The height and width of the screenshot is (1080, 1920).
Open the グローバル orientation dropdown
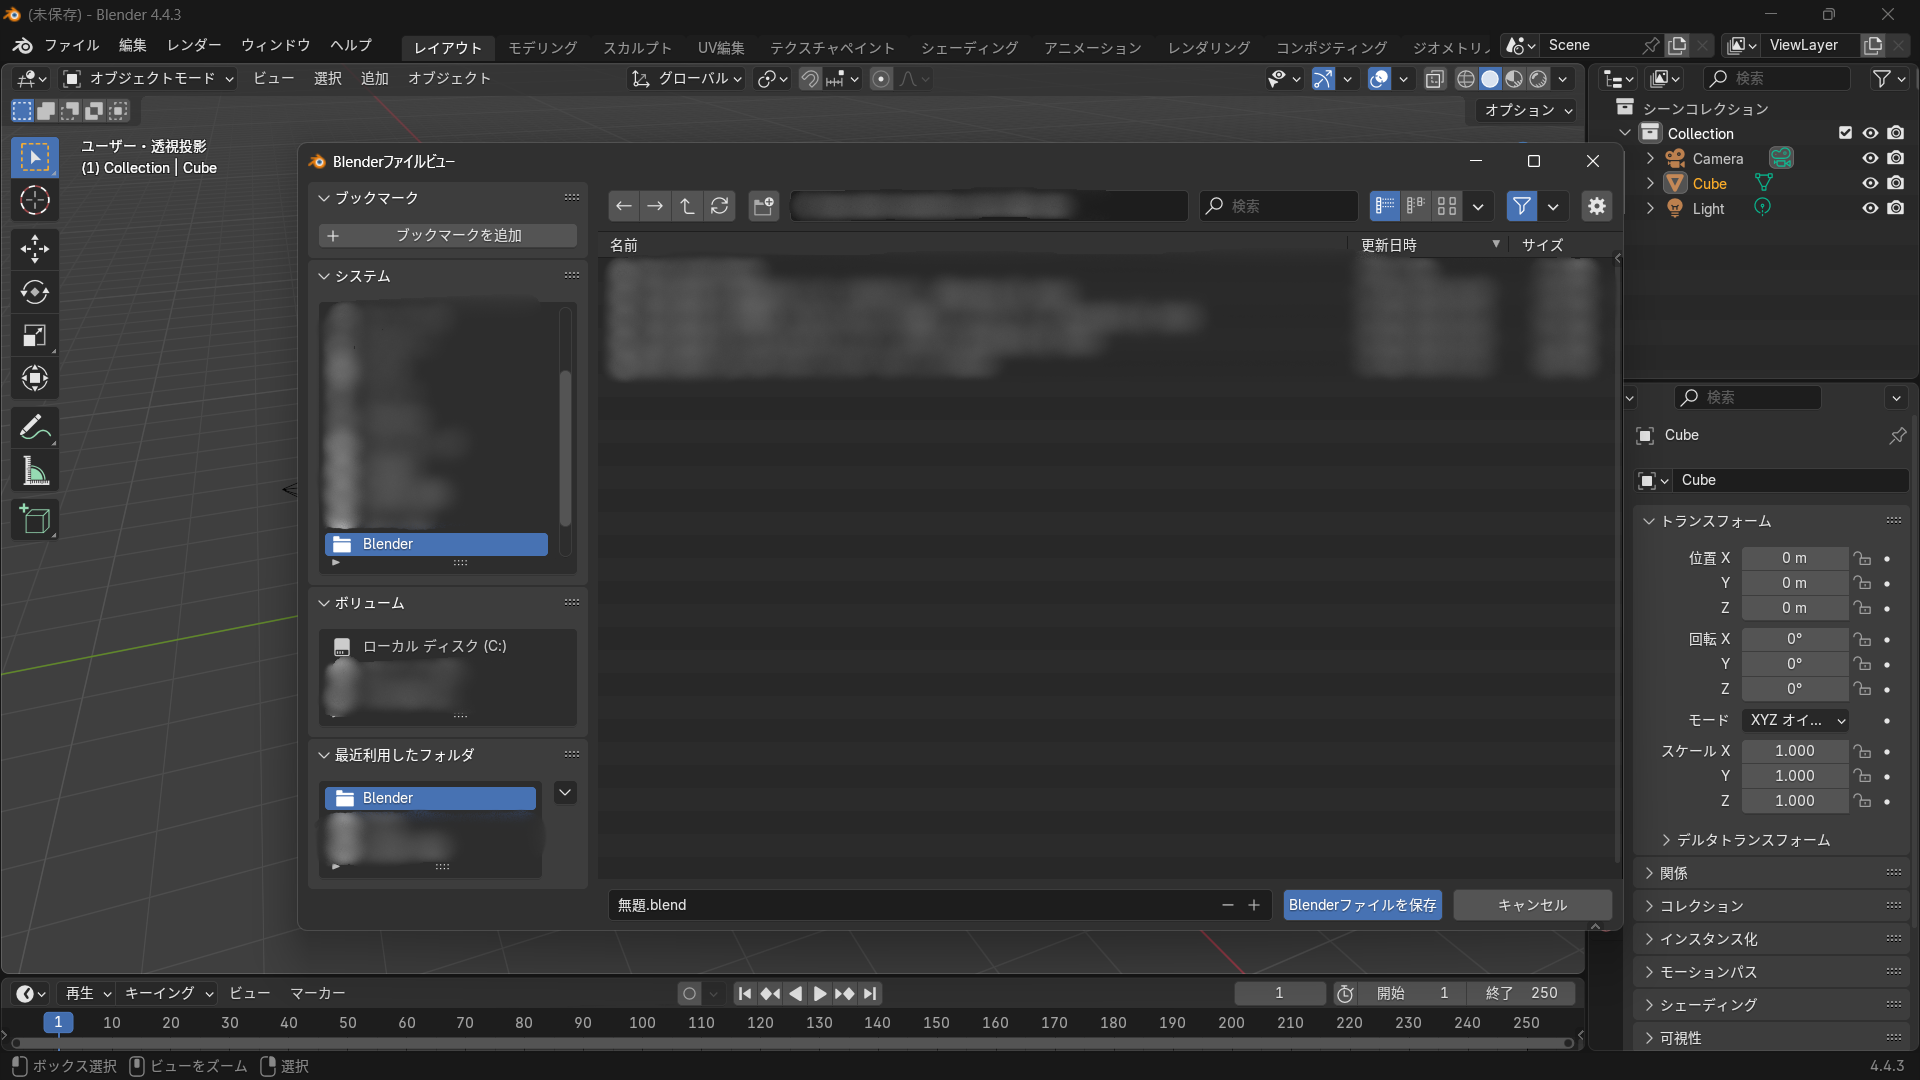pyautogui.click(x=687, y=78)
